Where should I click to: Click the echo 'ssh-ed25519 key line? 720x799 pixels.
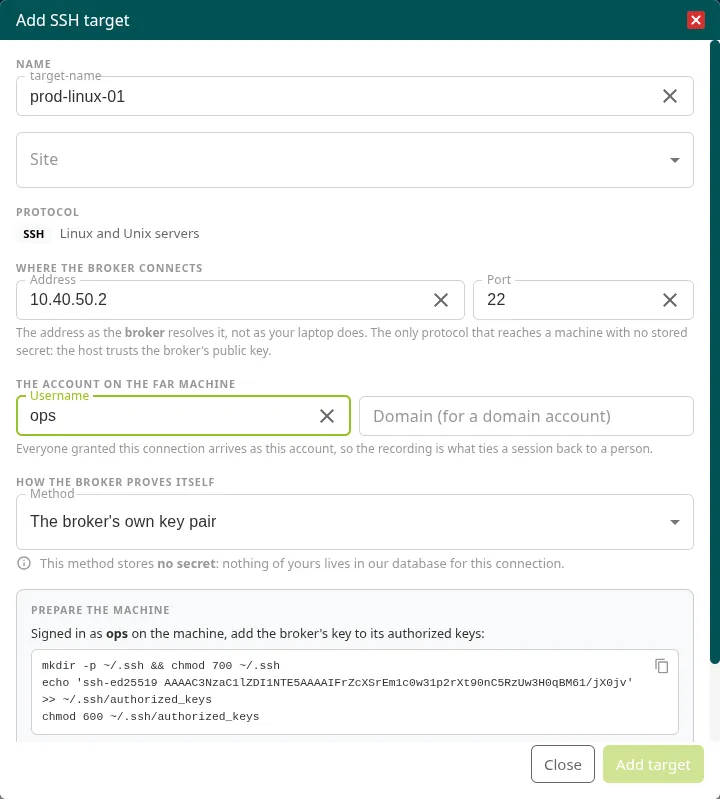[x=337, y=682]
